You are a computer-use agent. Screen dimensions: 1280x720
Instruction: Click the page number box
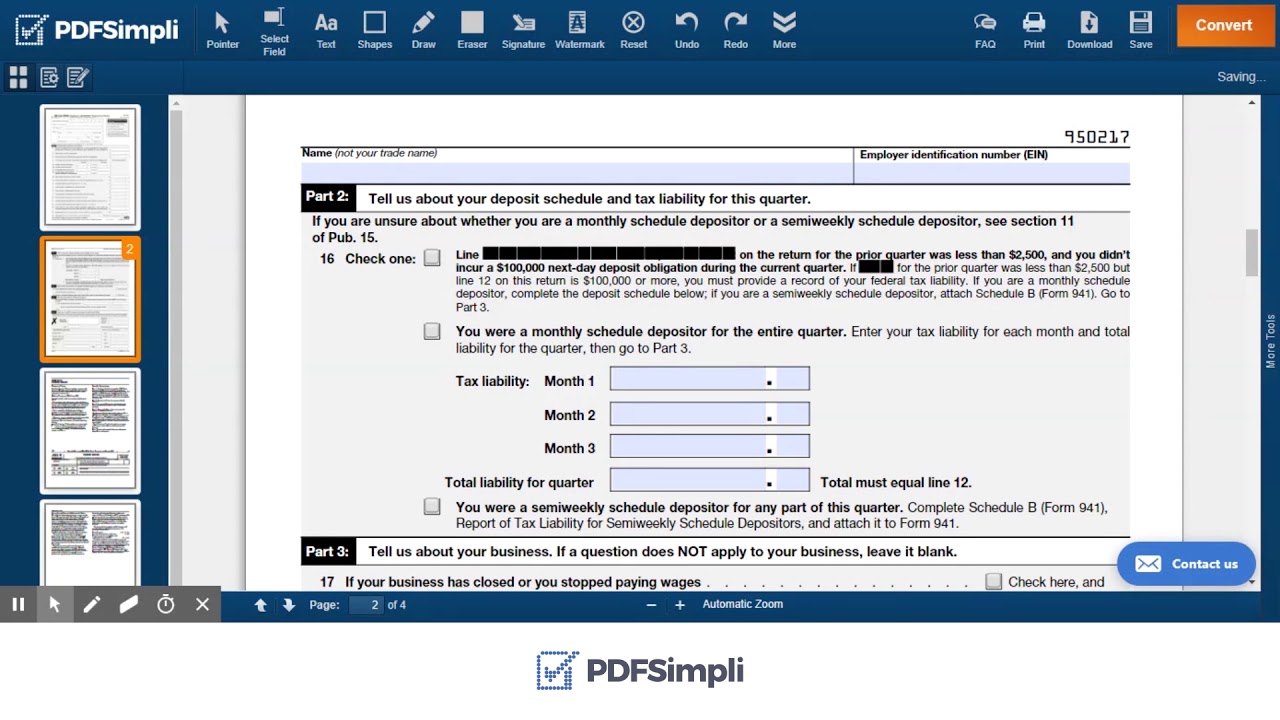(367, 604)
